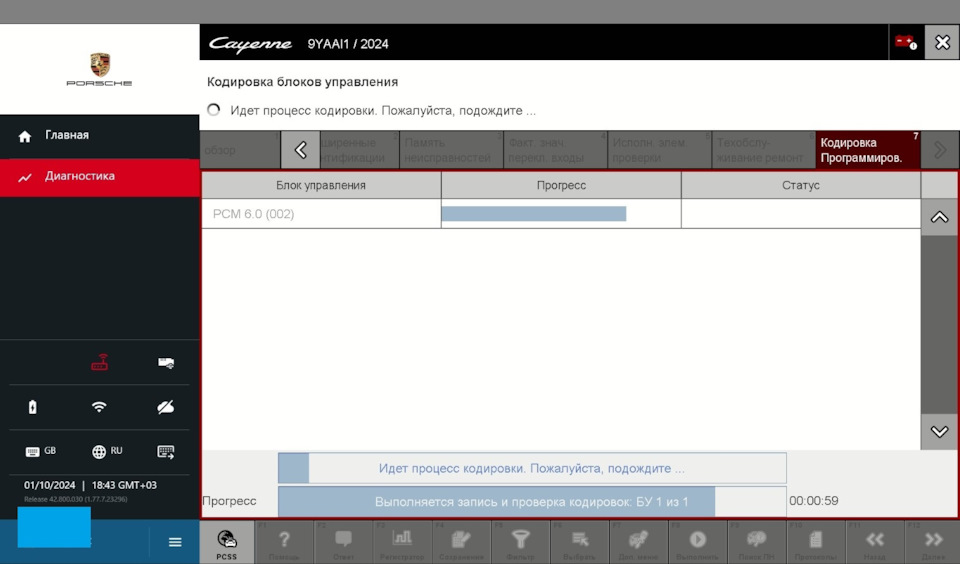This screenshot has height=564, width=960.
Task: Switch to Обзор tab
Action: point(240,150)
